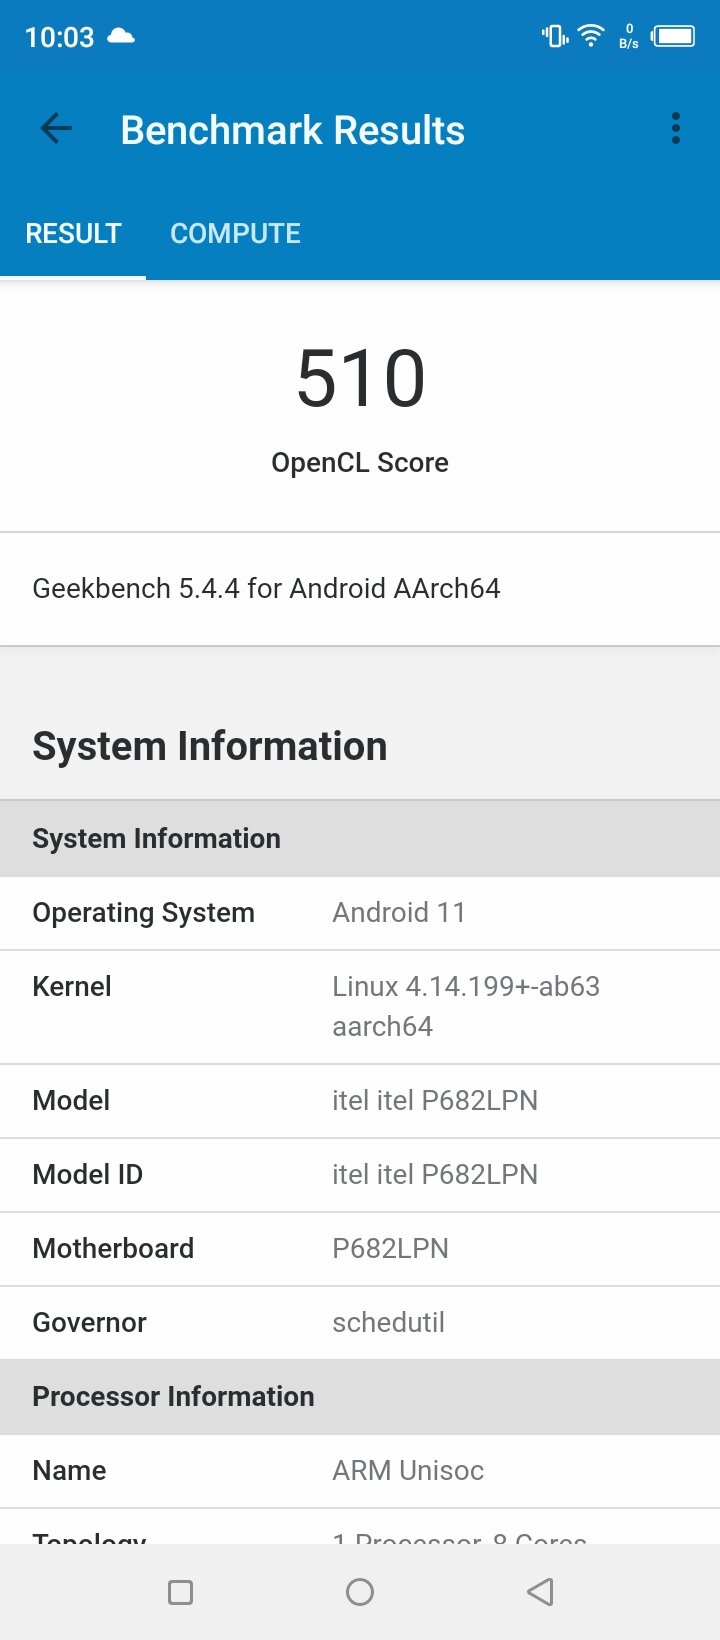Screen dimensions: 720x1640
Task: Tap the cloud icon in status bar
Action: coord(121,37)
